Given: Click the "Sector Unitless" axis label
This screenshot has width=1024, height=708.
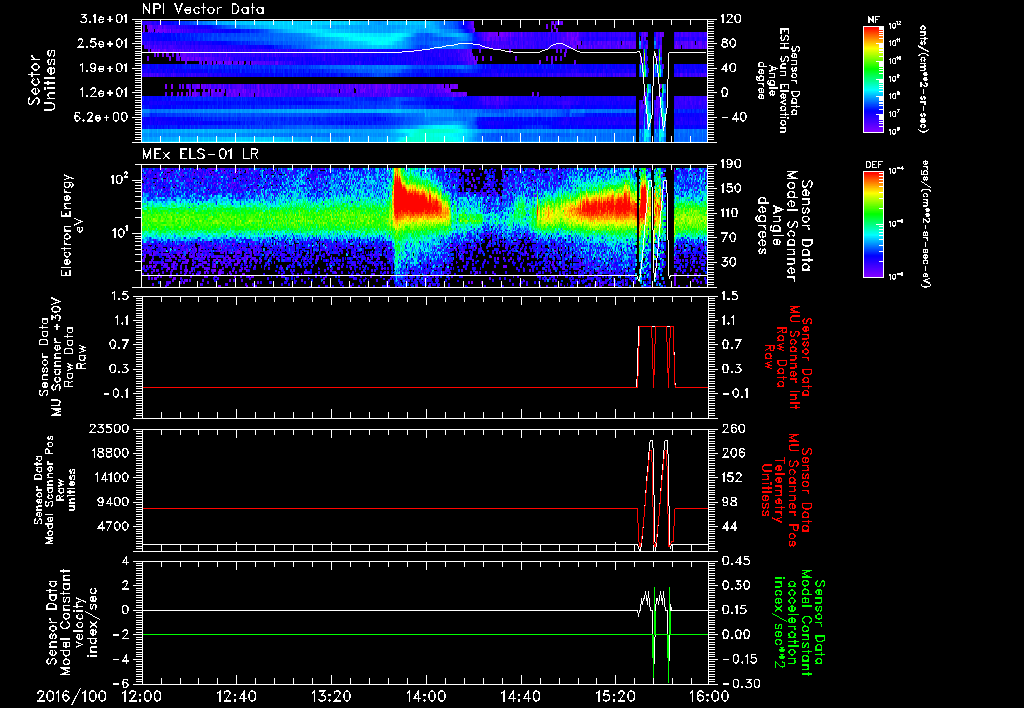Looking at the screenshot, I should 42,80.
